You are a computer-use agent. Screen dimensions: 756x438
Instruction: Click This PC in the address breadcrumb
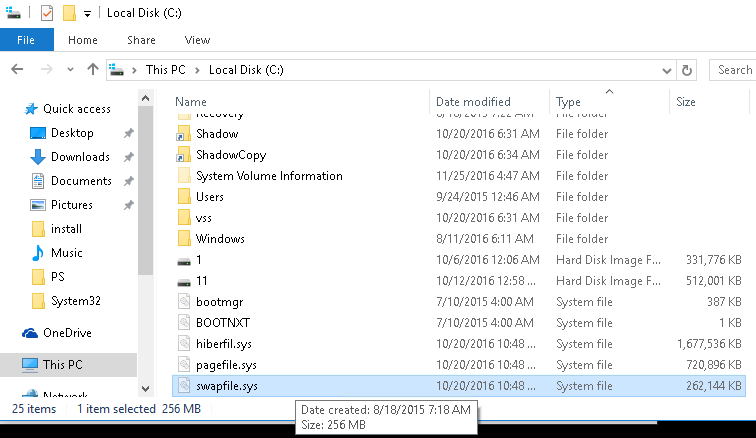(165, 70)
